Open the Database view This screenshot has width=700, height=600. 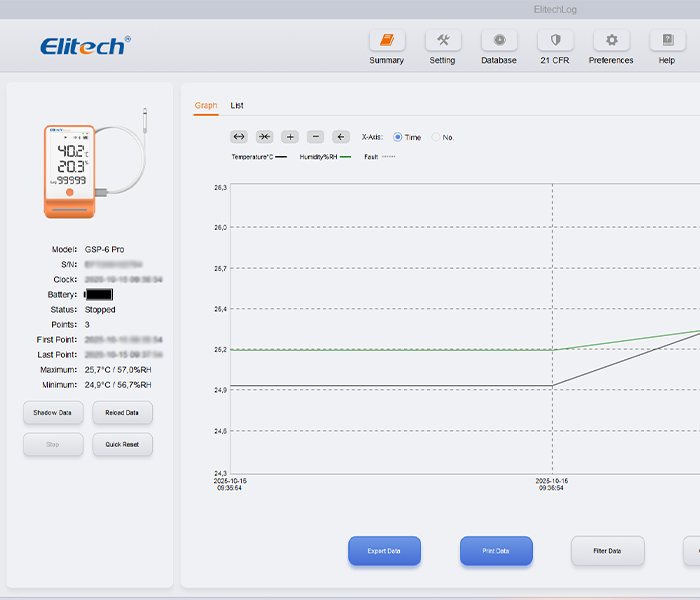click(499, 41)
